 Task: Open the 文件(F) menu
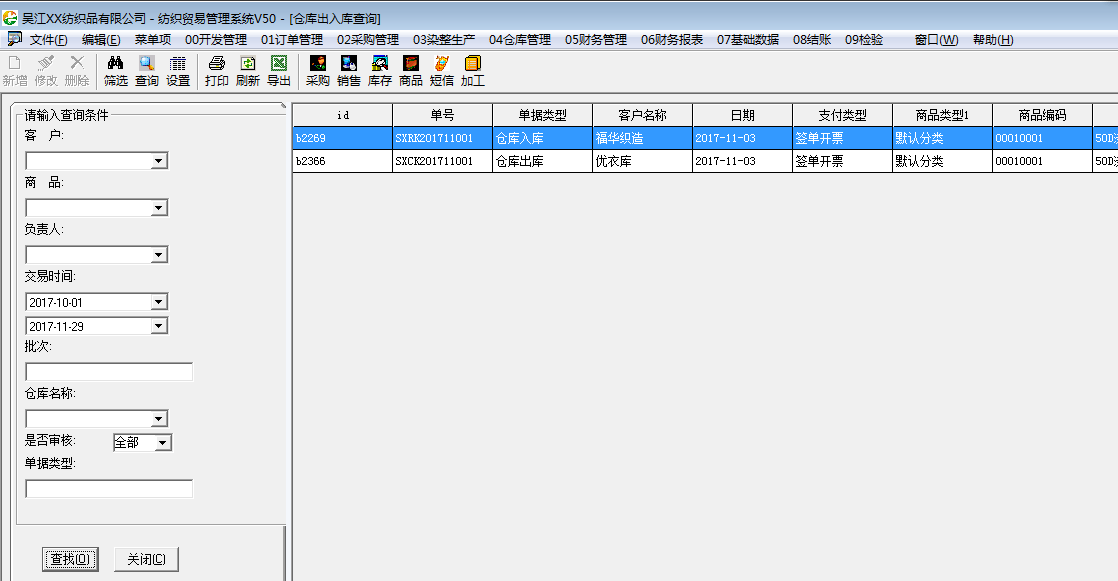pos(48,40)
